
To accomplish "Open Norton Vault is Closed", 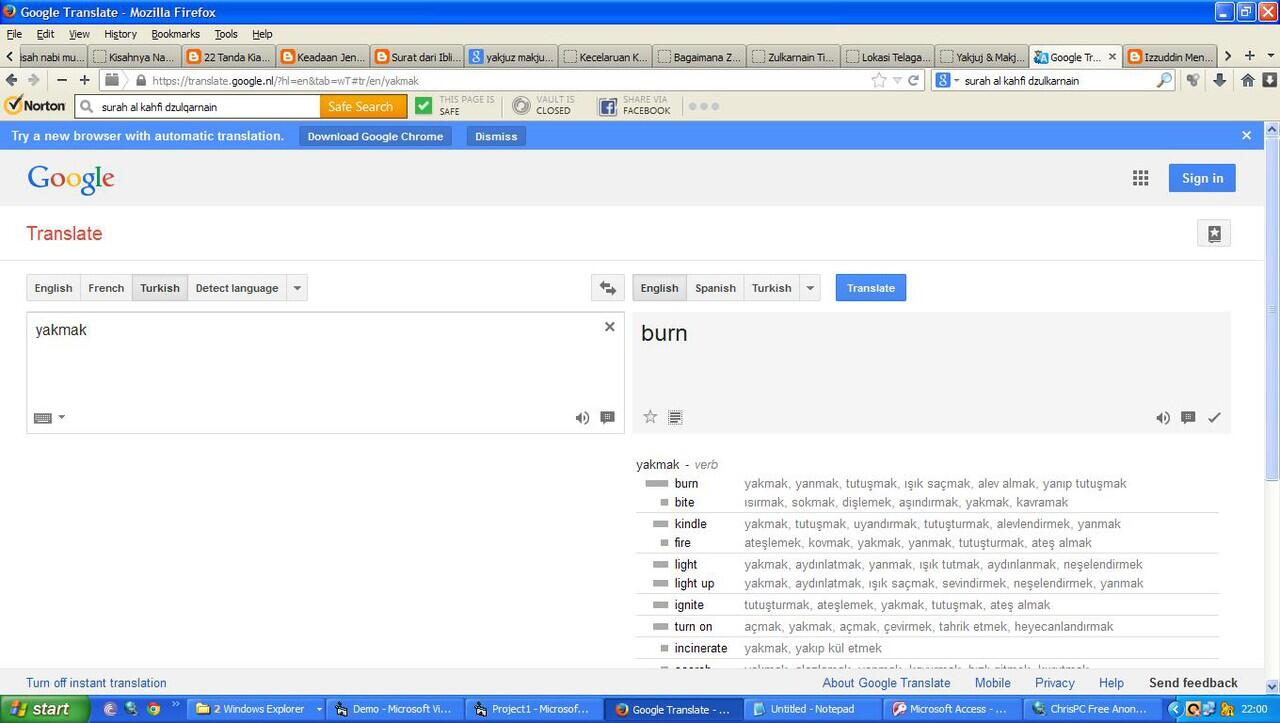I will (x=541, y=105).
